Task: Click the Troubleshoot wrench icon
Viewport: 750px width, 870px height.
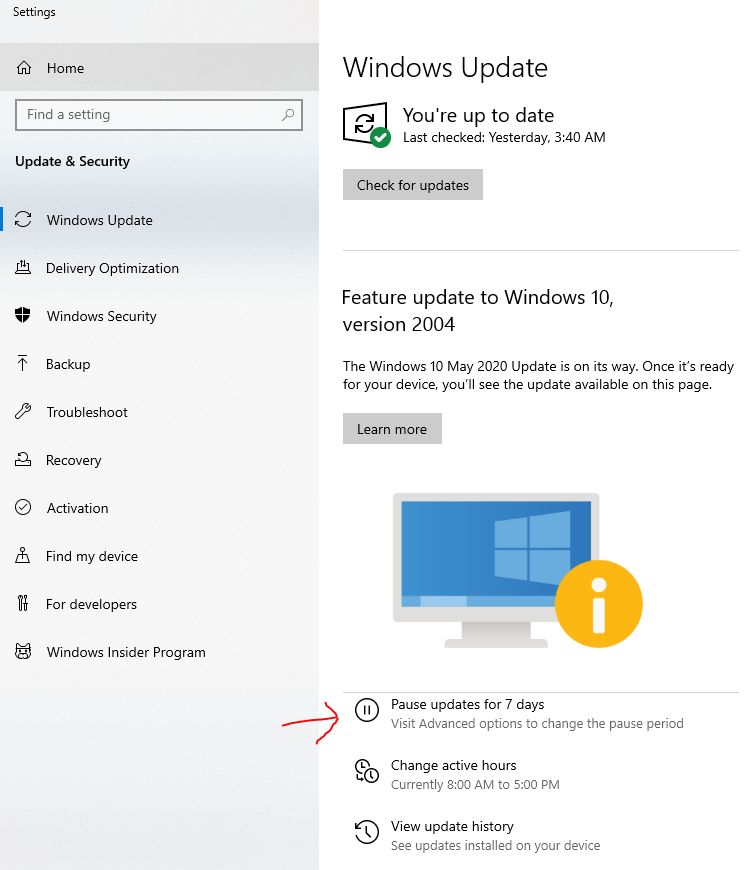Action: tap(24, 412)
